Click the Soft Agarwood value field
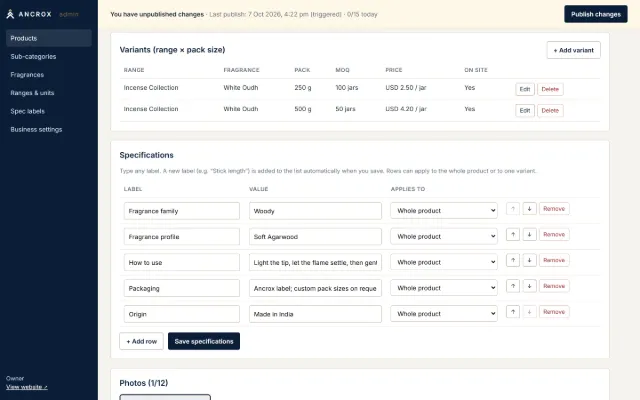 click(315, 237)
